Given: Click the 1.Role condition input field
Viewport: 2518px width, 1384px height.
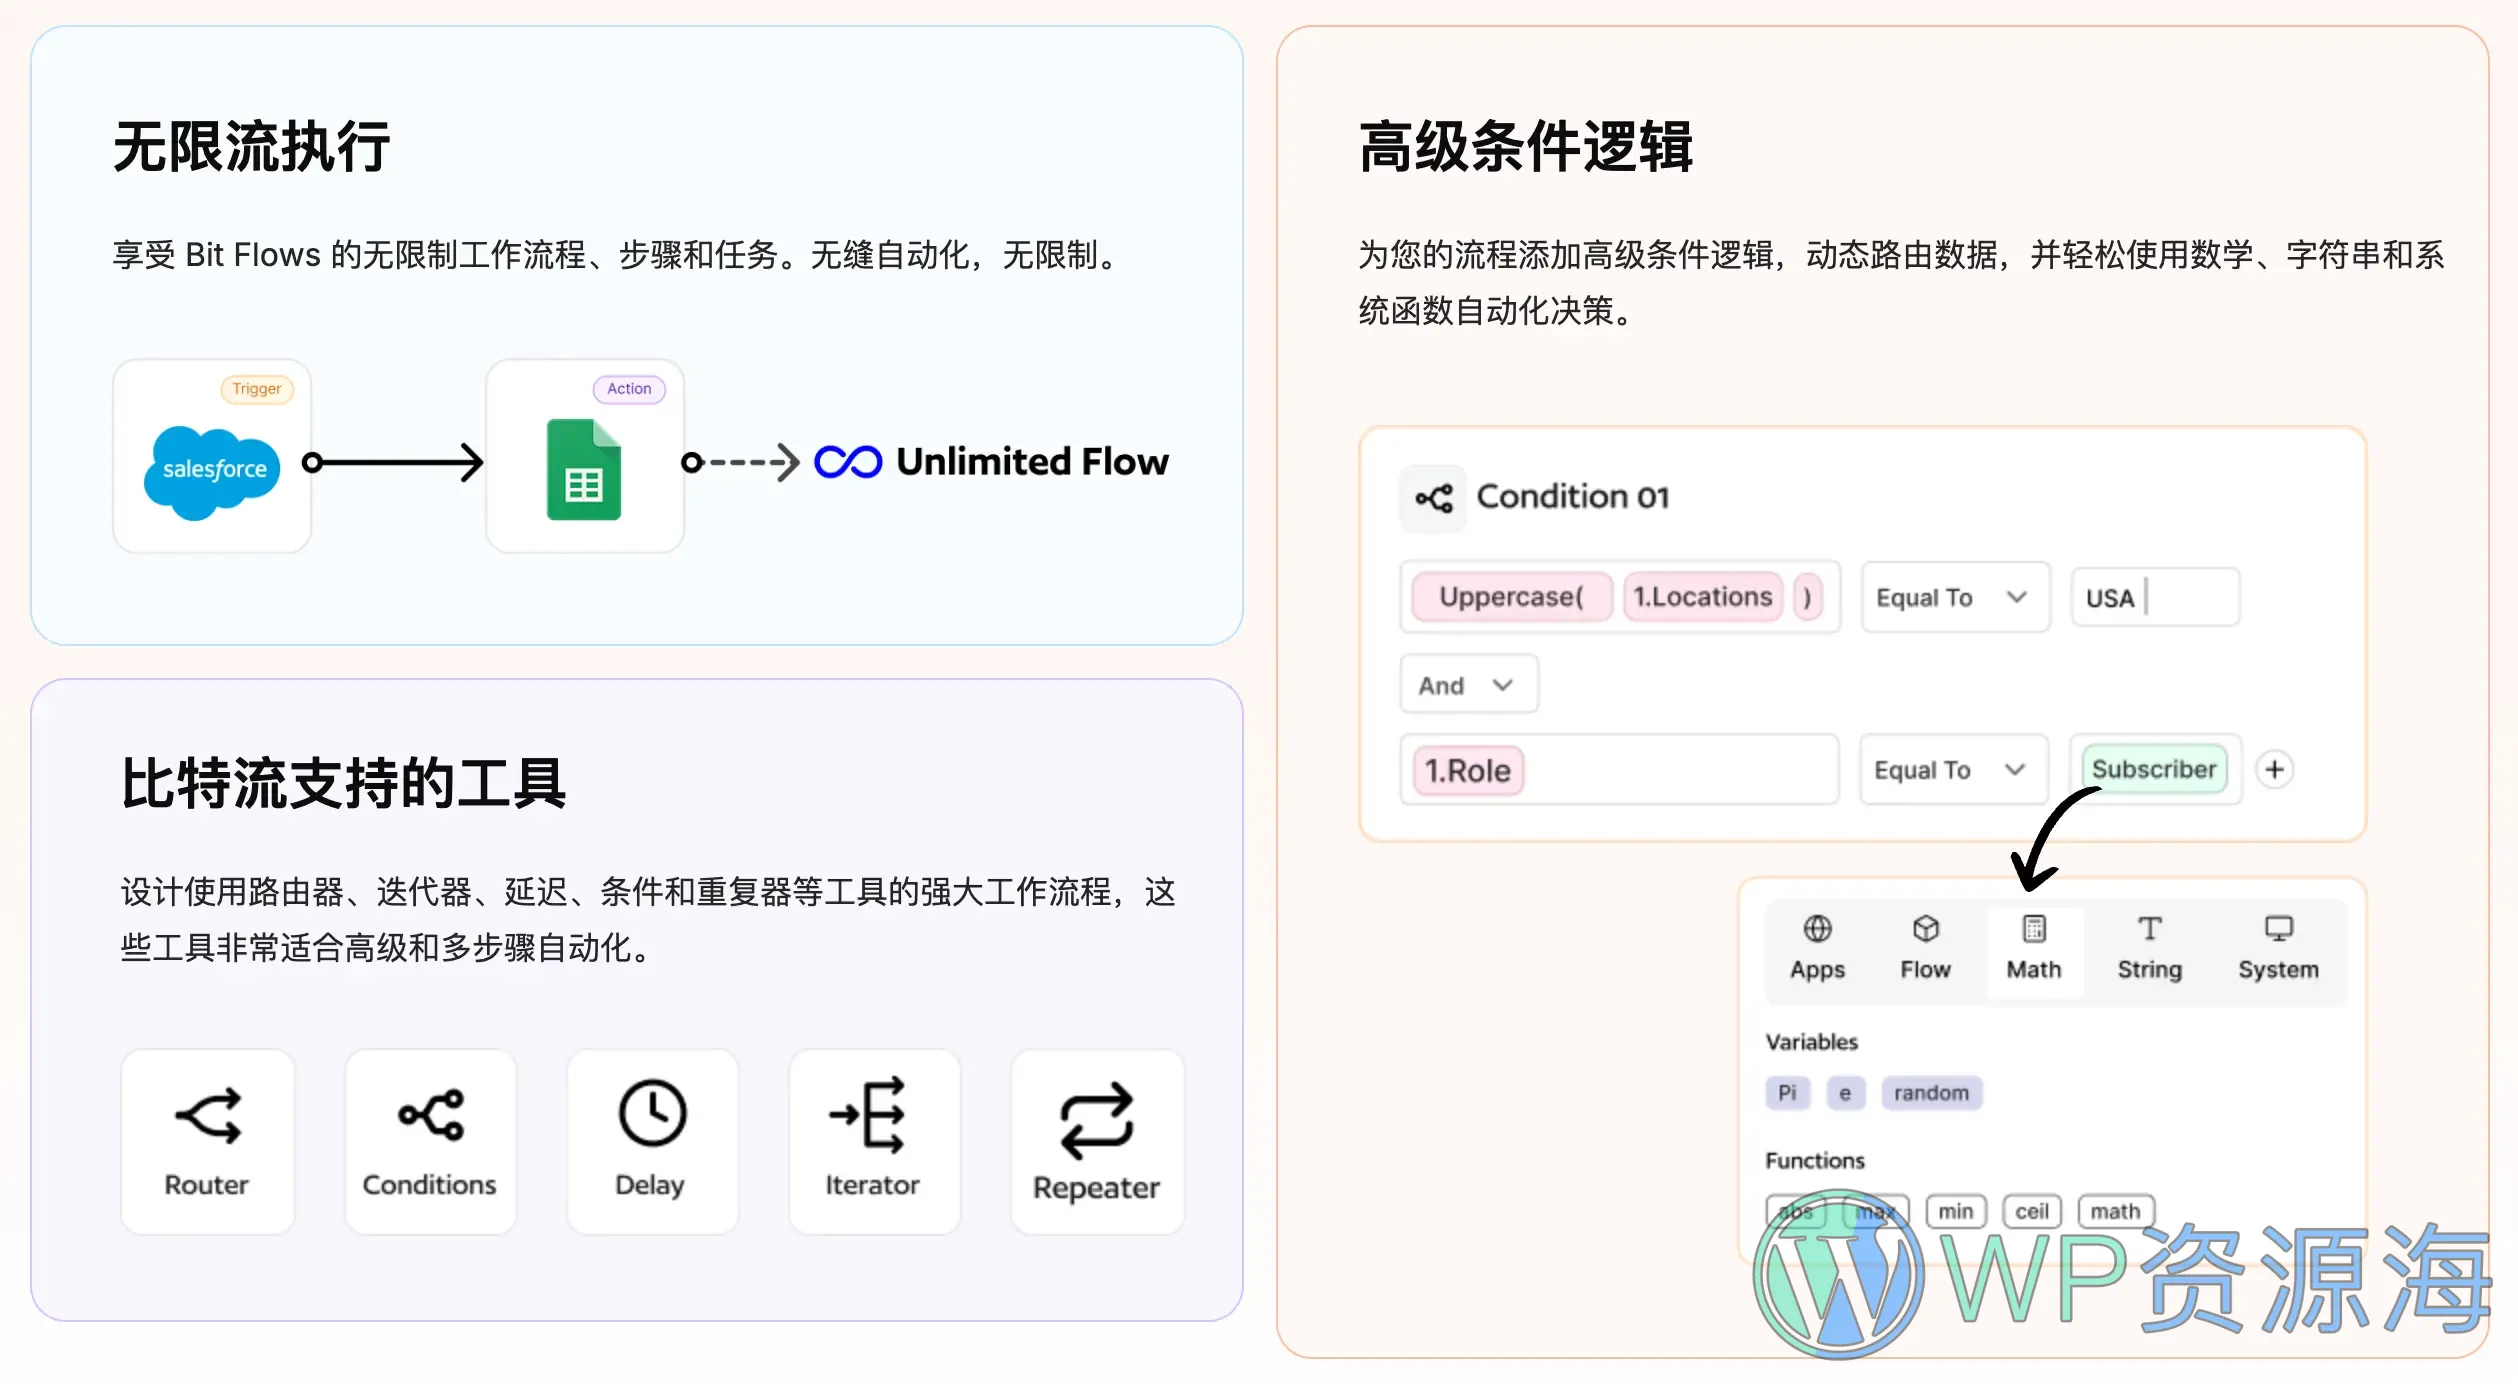Looking at the screenshot, I should point(1619,769).
